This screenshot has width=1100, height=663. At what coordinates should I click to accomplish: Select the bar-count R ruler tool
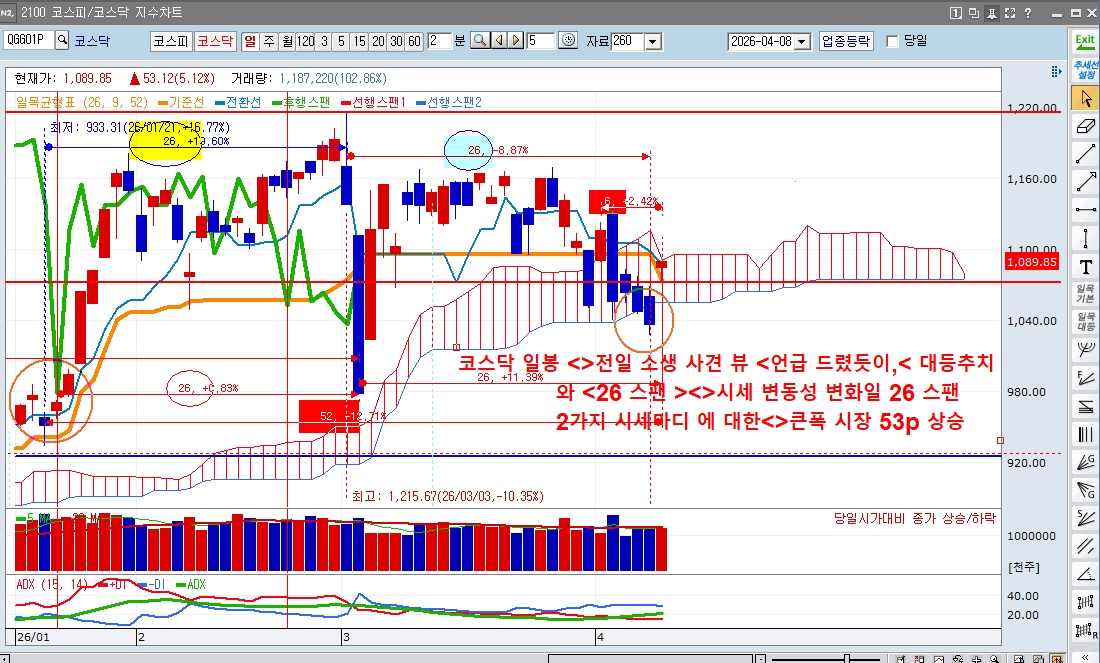pyautogui.click(x=1085, y=630)
